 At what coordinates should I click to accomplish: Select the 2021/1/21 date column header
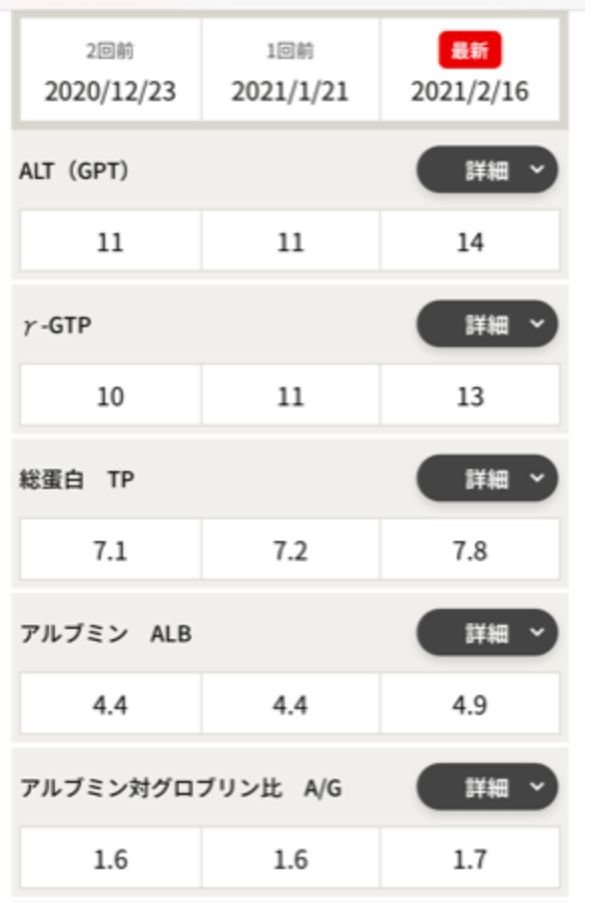pyautogui.click(x=290, y=70)
